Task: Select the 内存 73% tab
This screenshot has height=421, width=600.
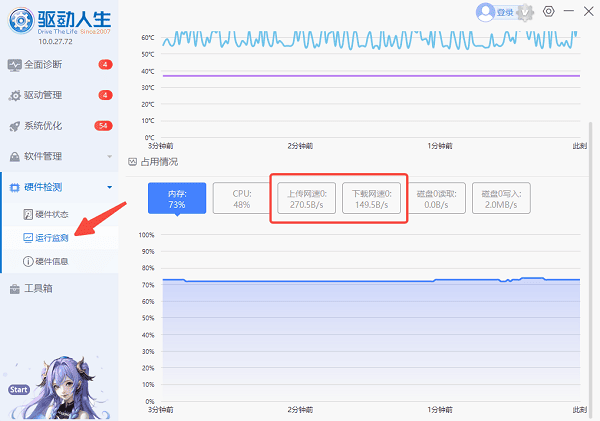Action: pyautogui.click(x=177, y=198)
